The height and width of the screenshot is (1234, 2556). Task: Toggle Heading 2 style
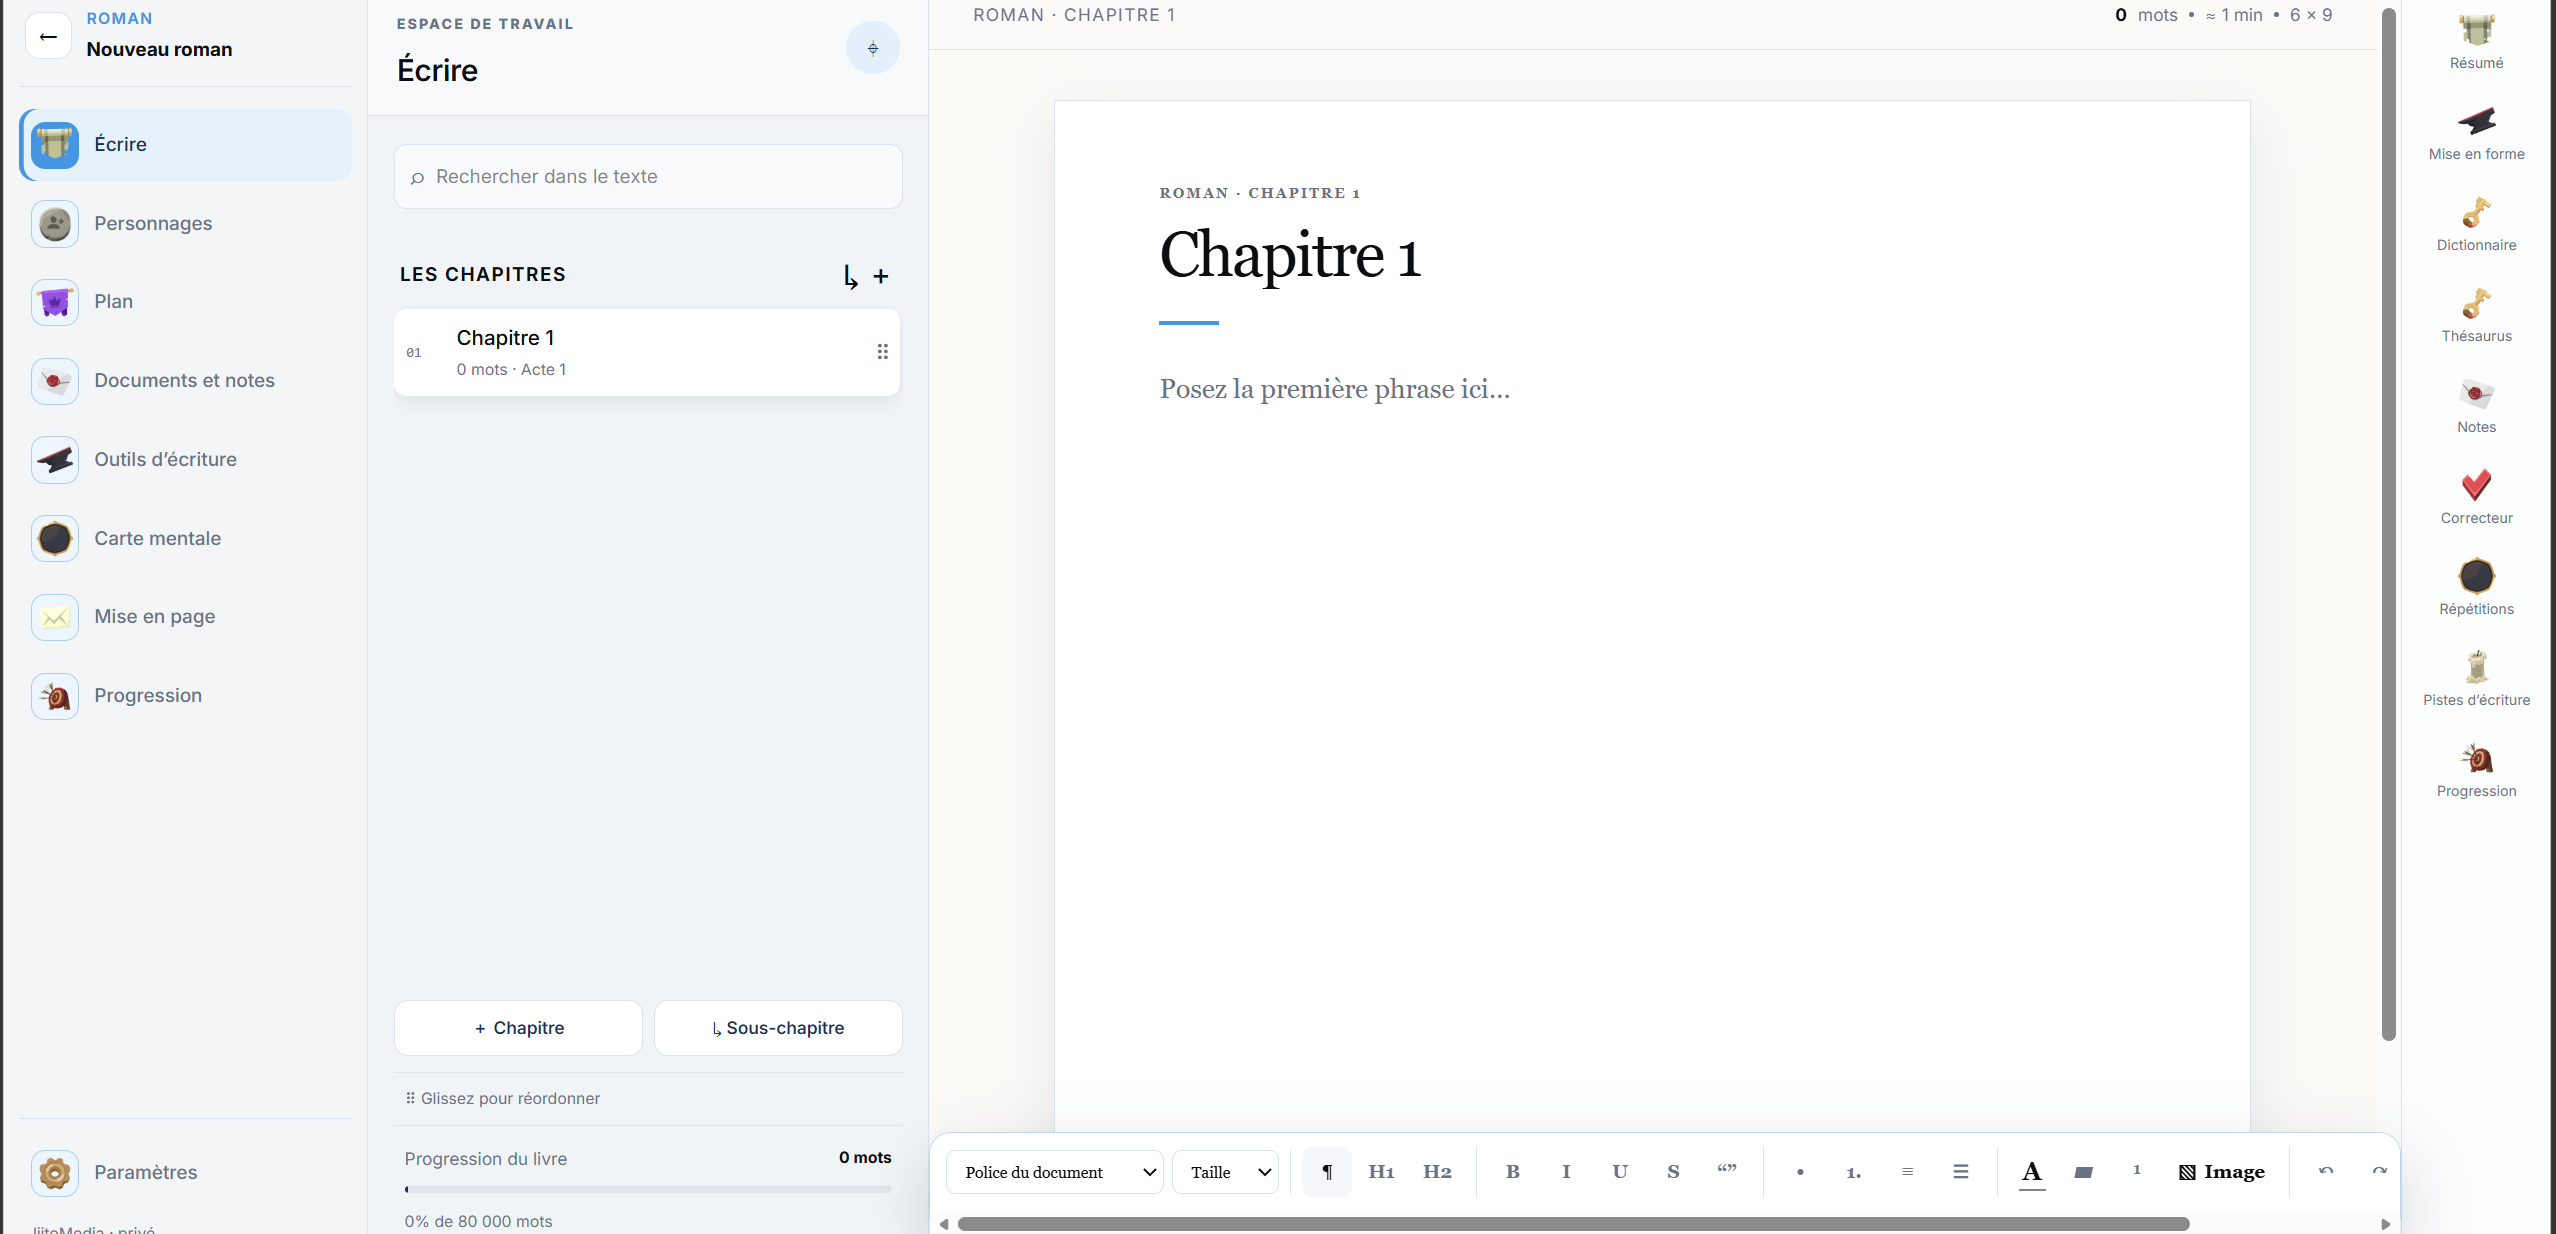point(1437,1172)
